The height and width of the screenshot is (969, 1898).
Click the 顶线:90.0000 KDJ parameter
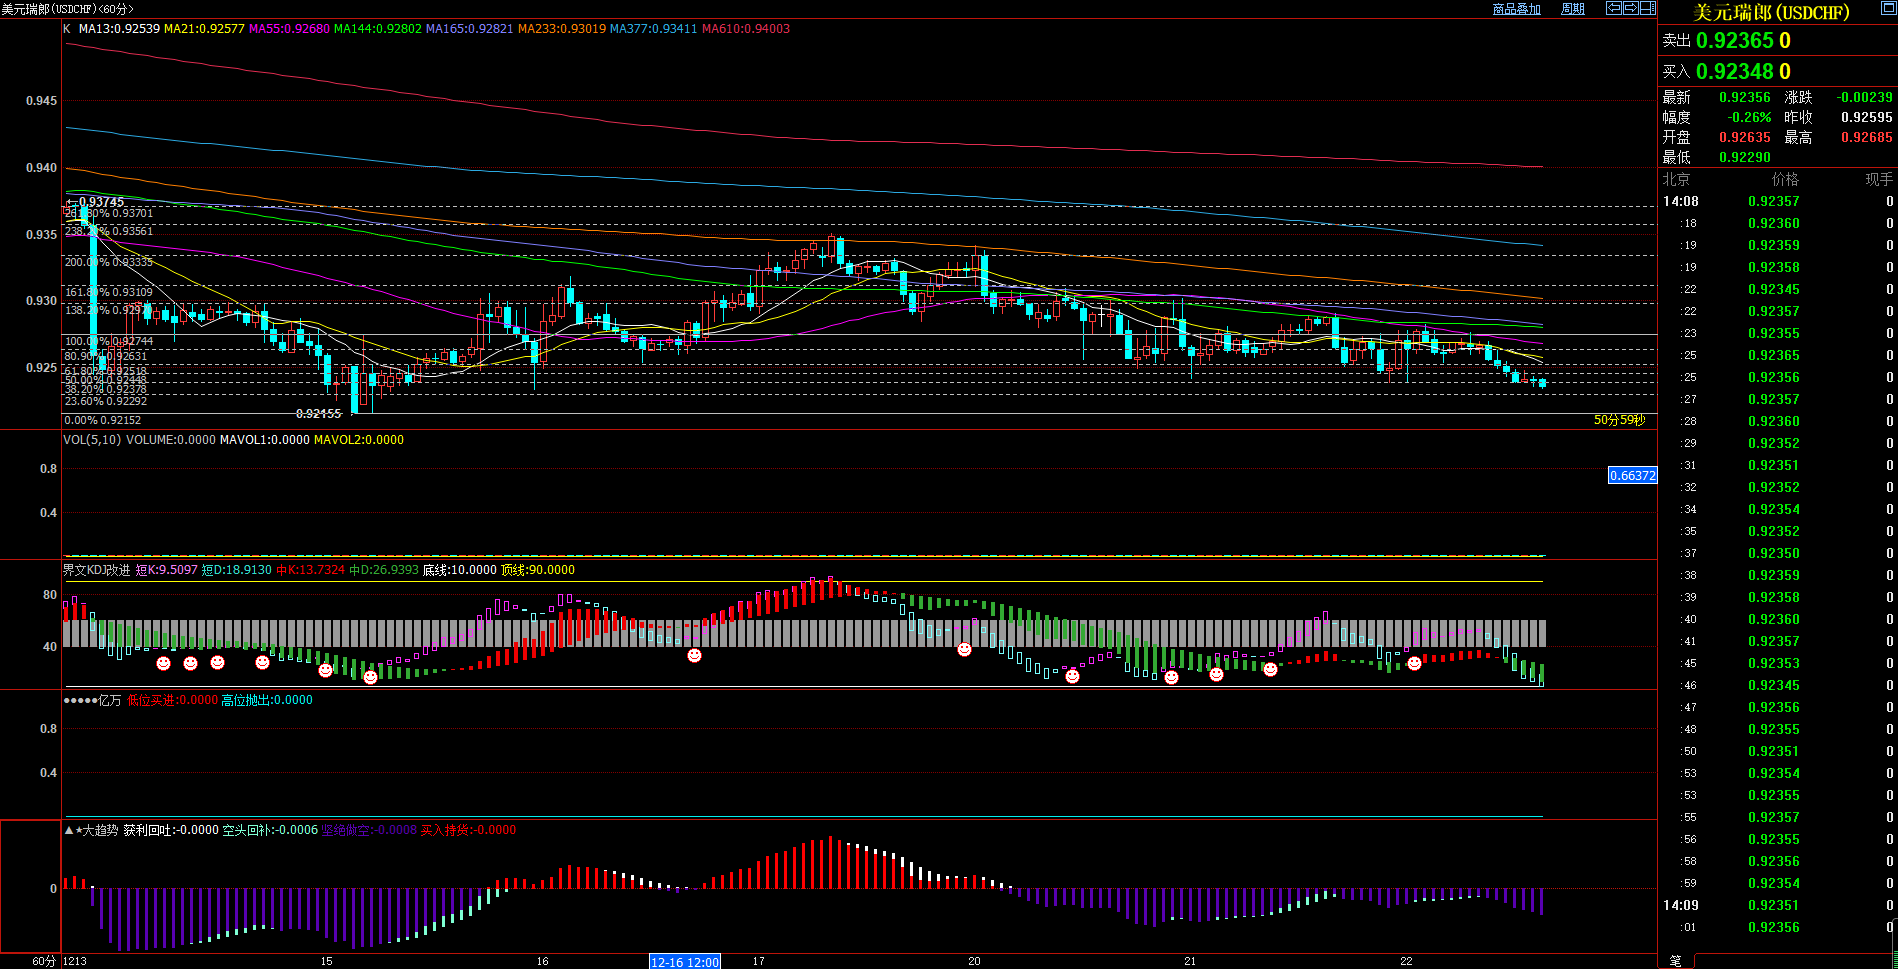[x=537, y=570]
